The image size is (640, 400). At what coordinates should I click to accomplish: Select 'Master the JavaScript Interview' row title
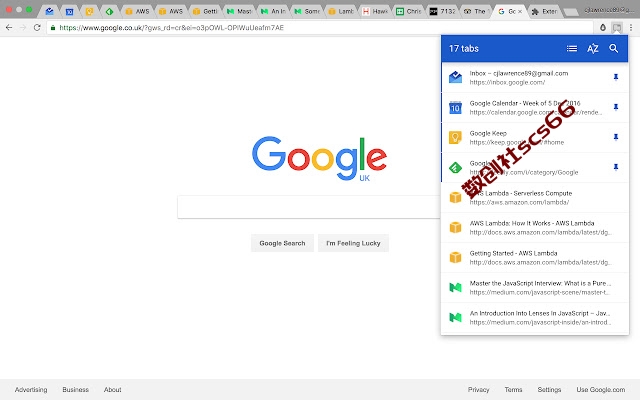click(x=540, y=283)
